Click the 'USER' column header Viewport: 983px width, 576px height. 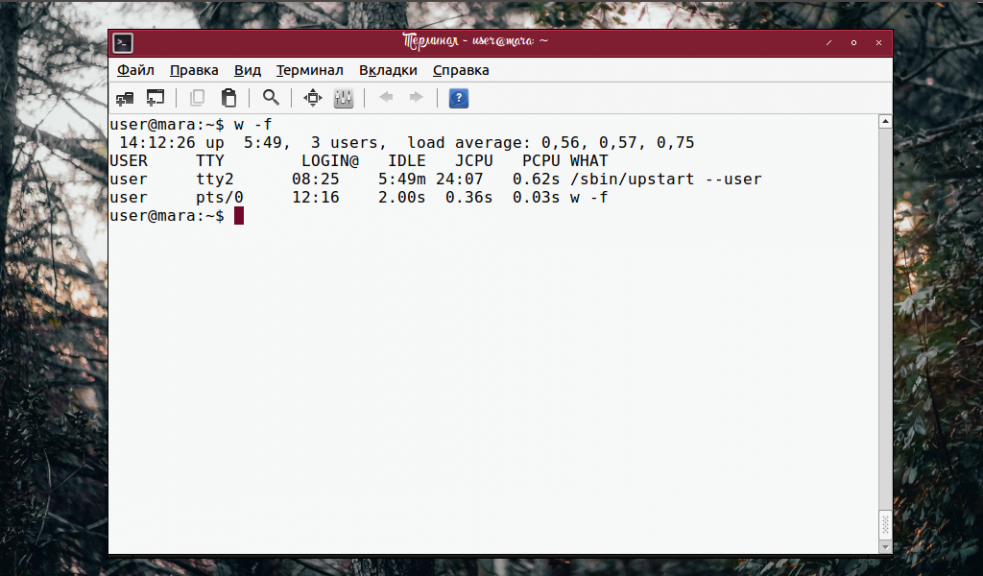pos(129,161)
